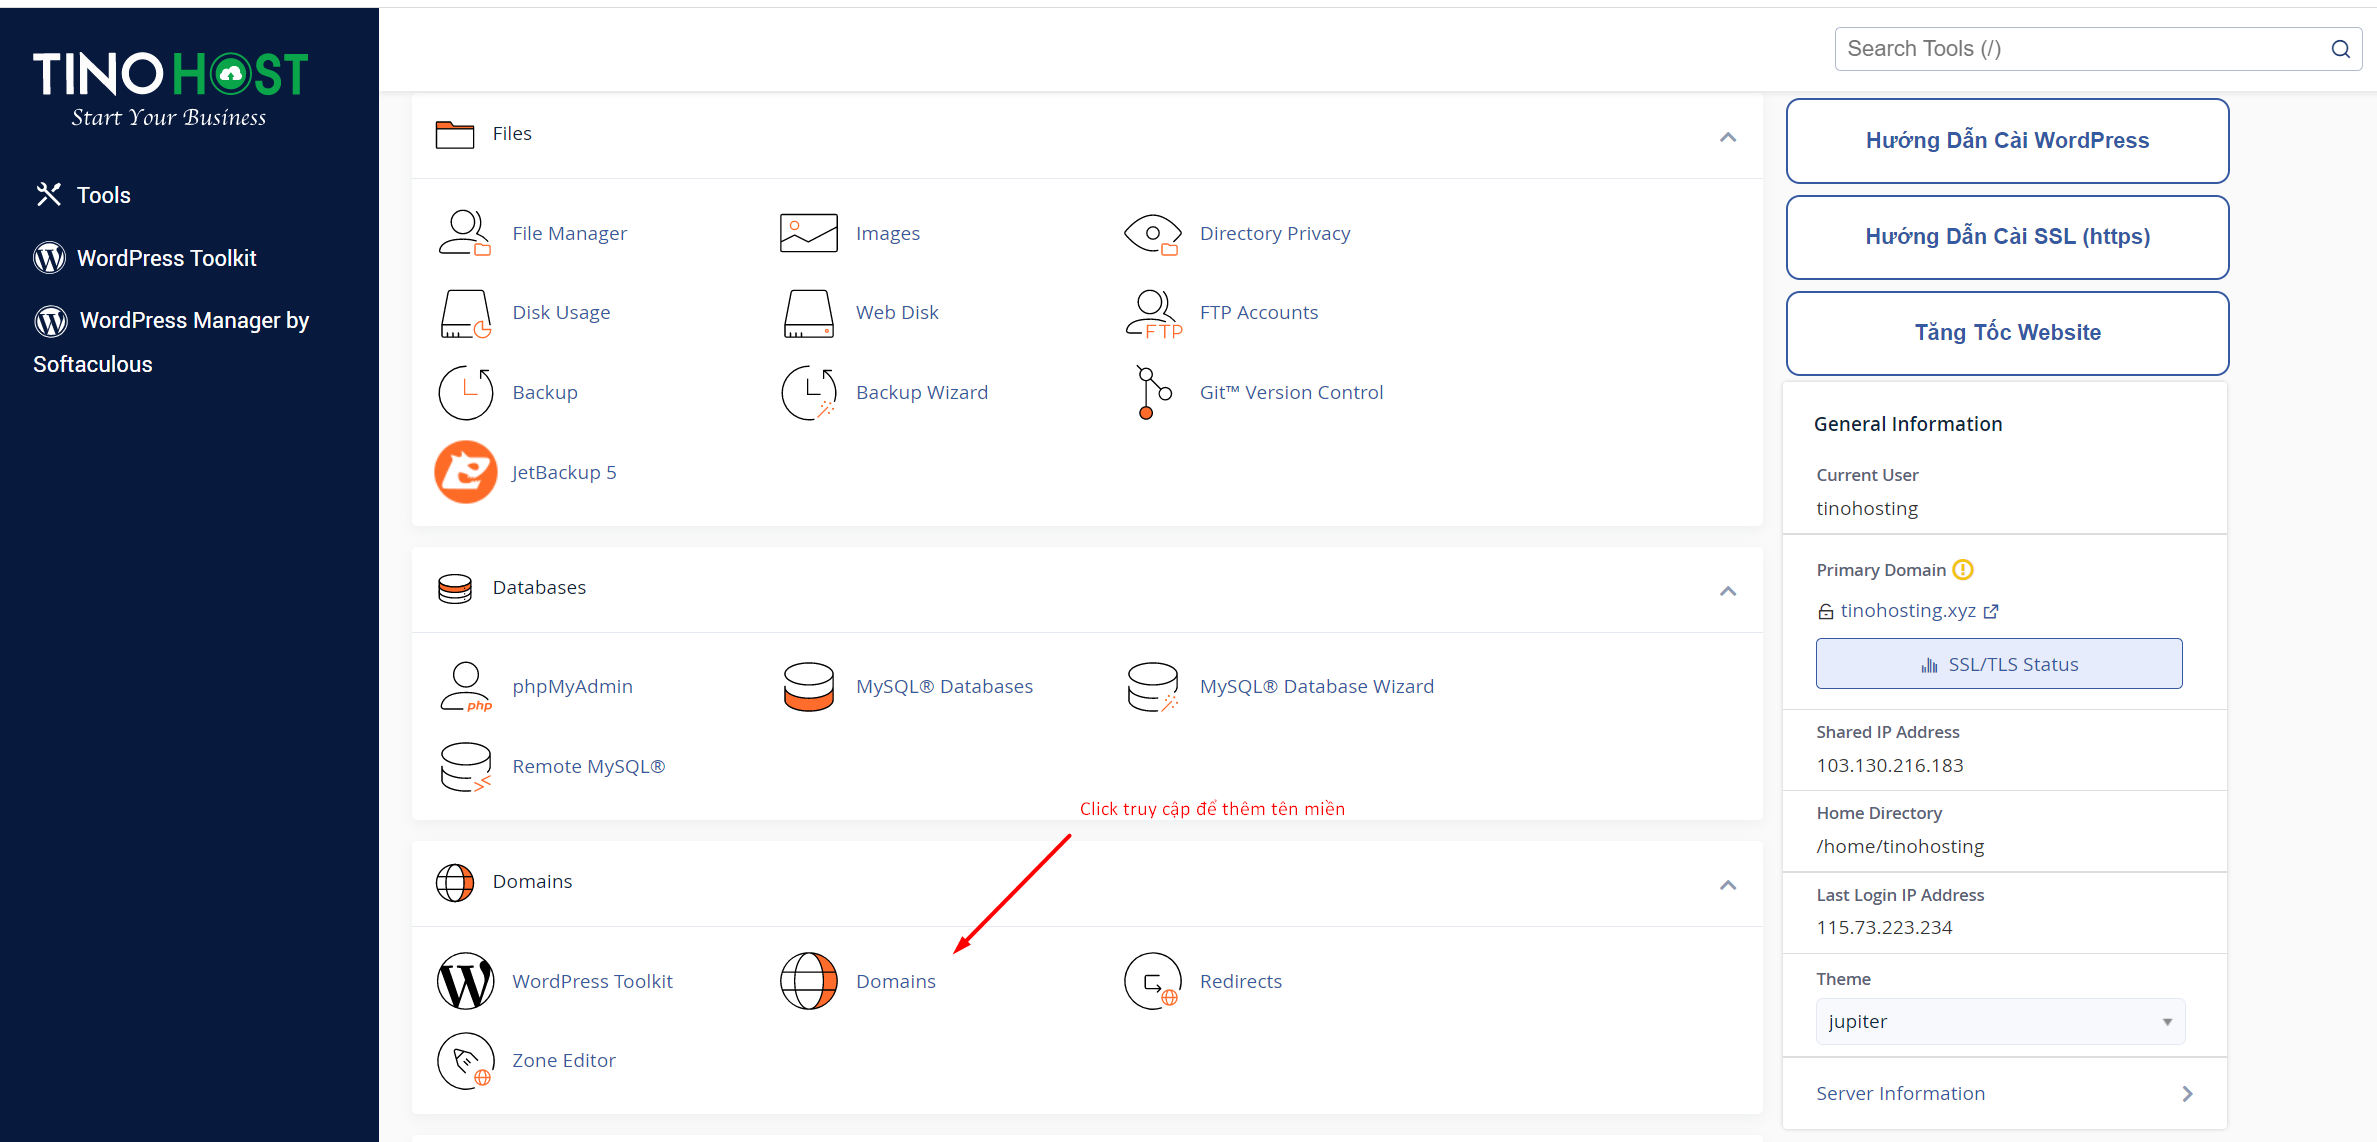
Task: Select WordPress Toolkit in the sidebar
Action: coord(146,258)
